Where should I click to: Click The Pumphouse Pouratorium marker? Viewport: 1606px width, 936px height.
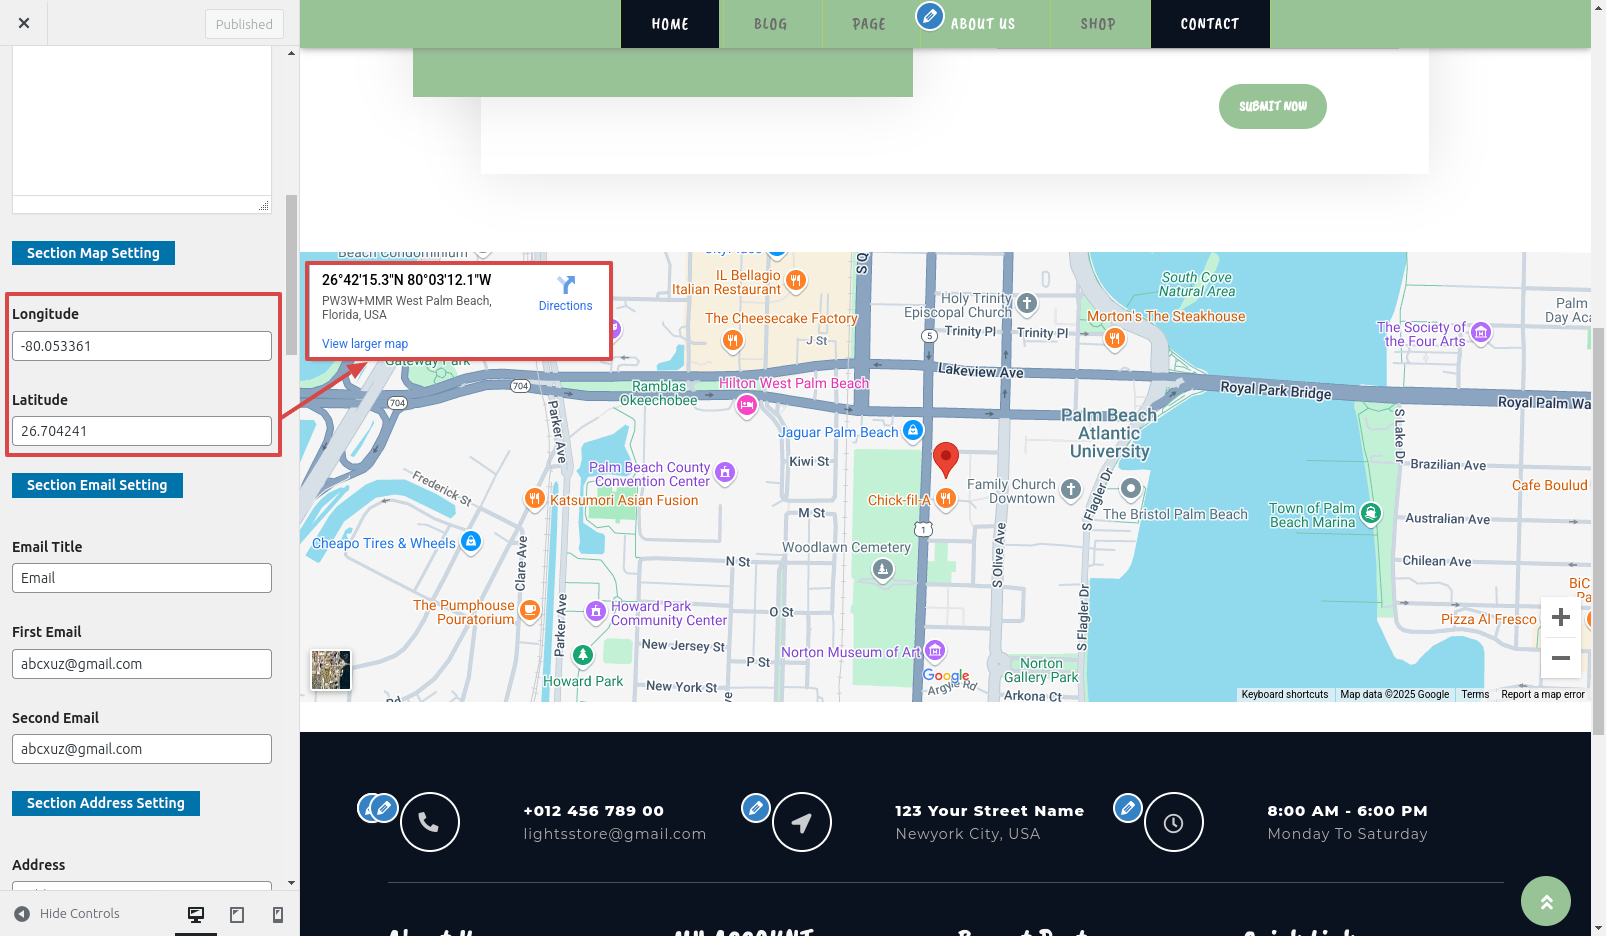530,609
